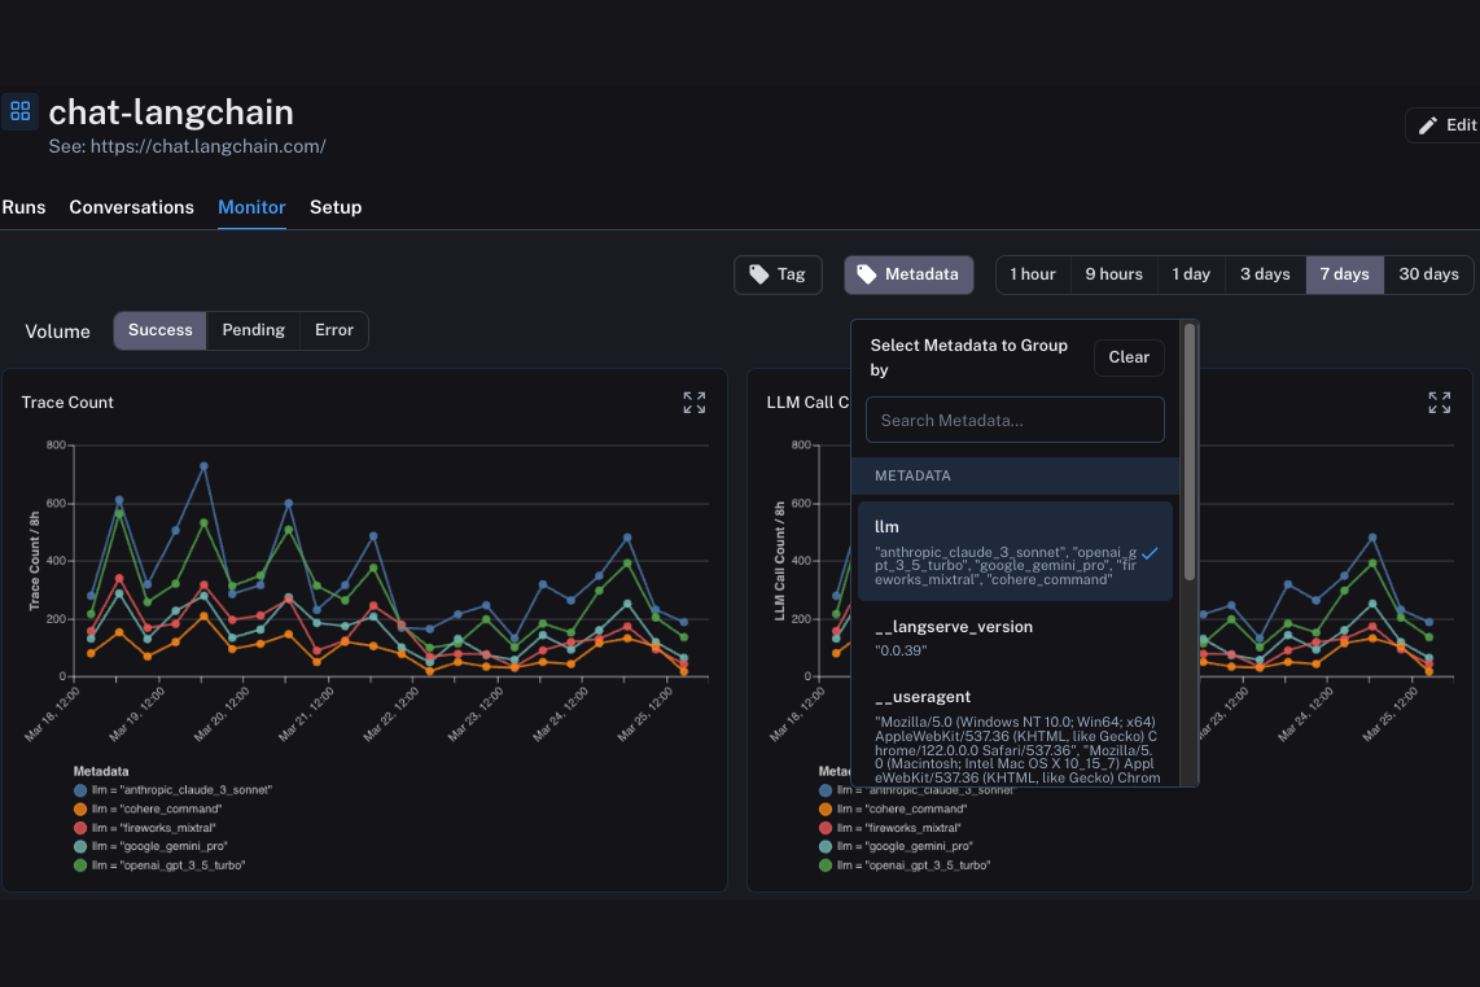Open the Setup tab

pyautogui.click(x=335, y=207)
